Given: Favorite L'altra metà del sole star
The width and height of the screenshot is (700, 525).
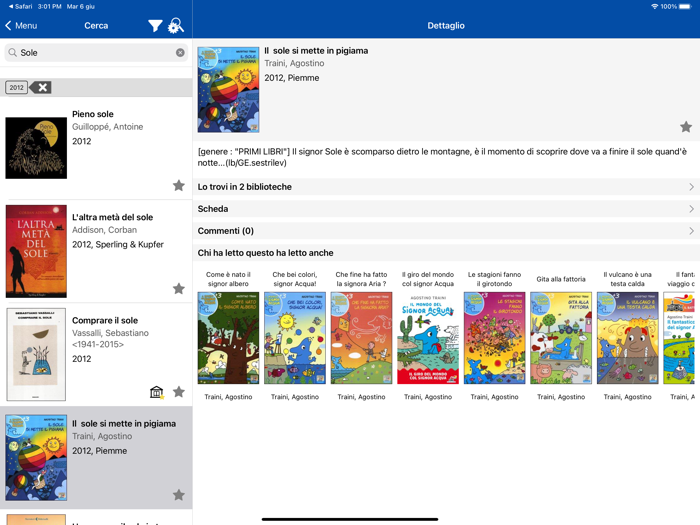Looking at the screenshot, I should (x=179, y=288).
